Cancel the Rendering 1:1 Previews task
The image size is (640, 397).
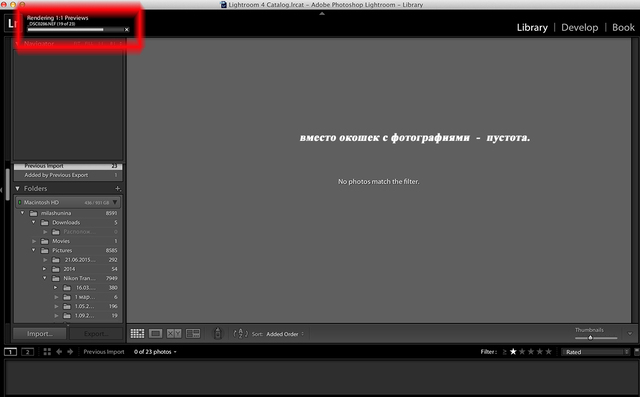pos(127,29)
